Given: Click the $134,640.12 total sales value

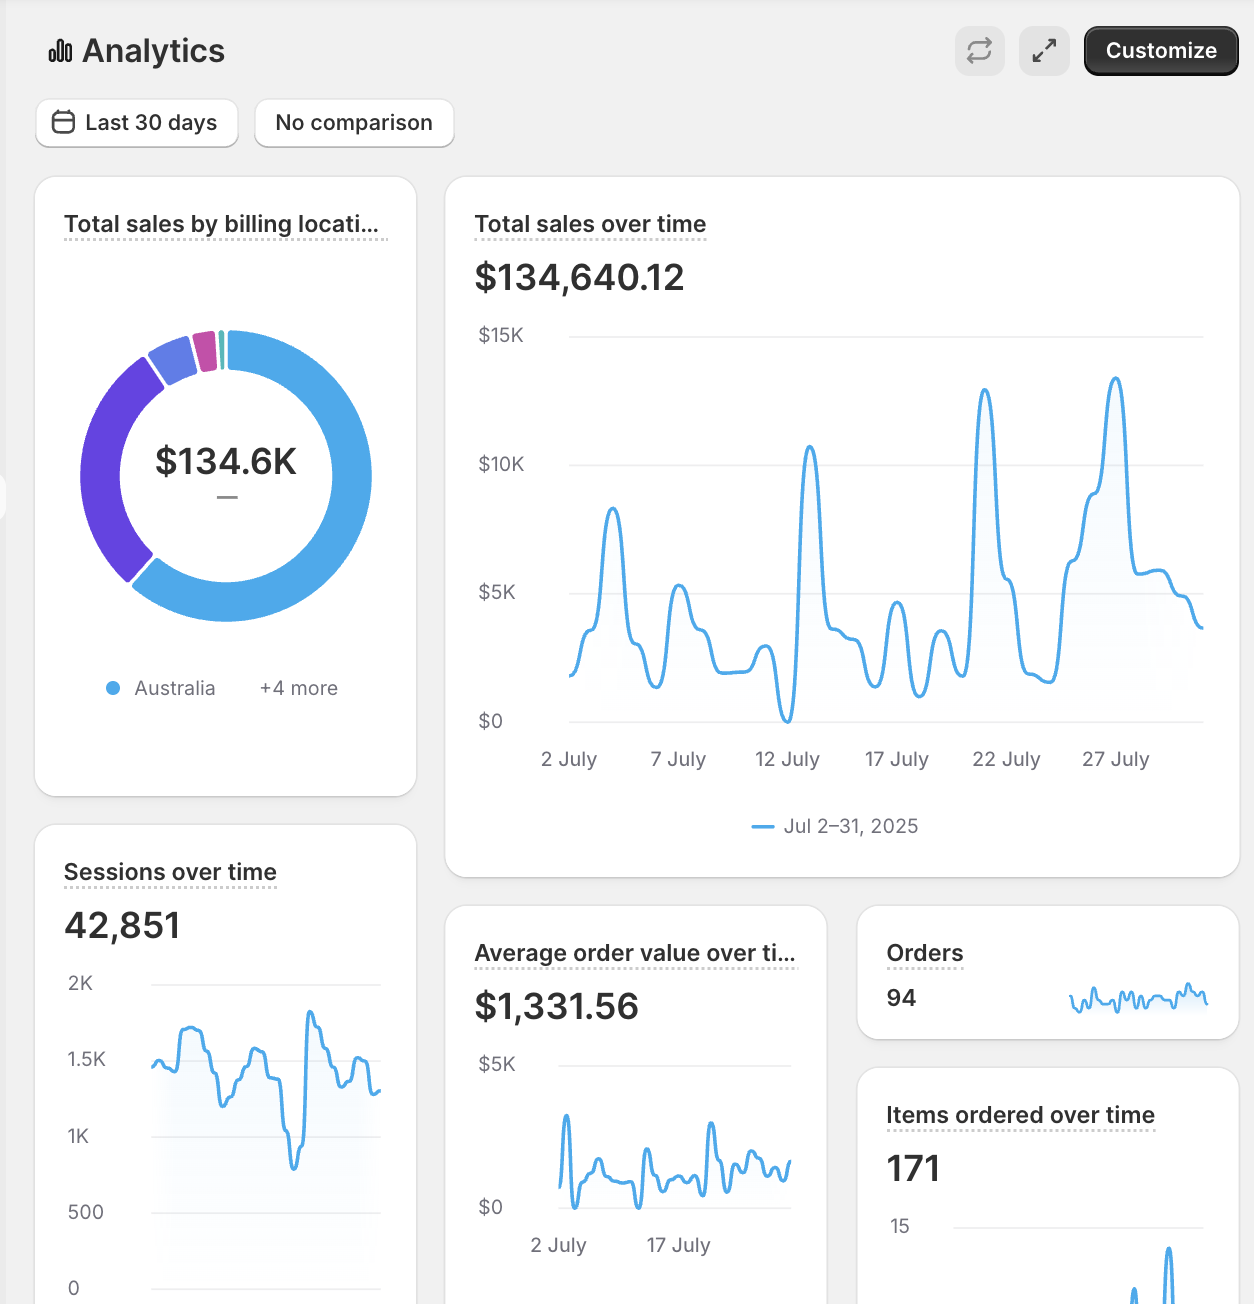Looking at the screenshot, I should [x=579, y=277].
